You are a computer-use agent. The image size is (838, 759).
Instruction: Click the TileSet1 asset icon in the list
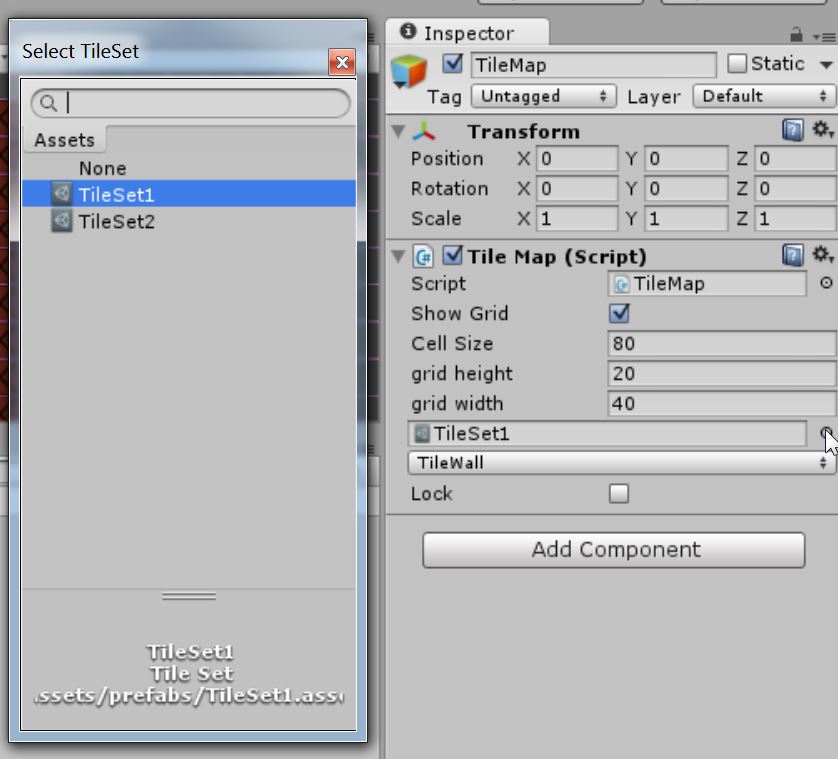click(61, 194)
